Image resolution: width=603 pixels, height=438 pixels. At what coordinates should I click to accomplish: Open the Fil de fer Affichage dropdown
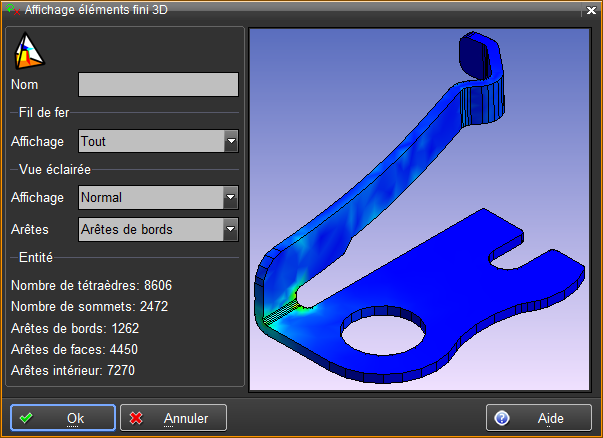(x=158, y=141)
